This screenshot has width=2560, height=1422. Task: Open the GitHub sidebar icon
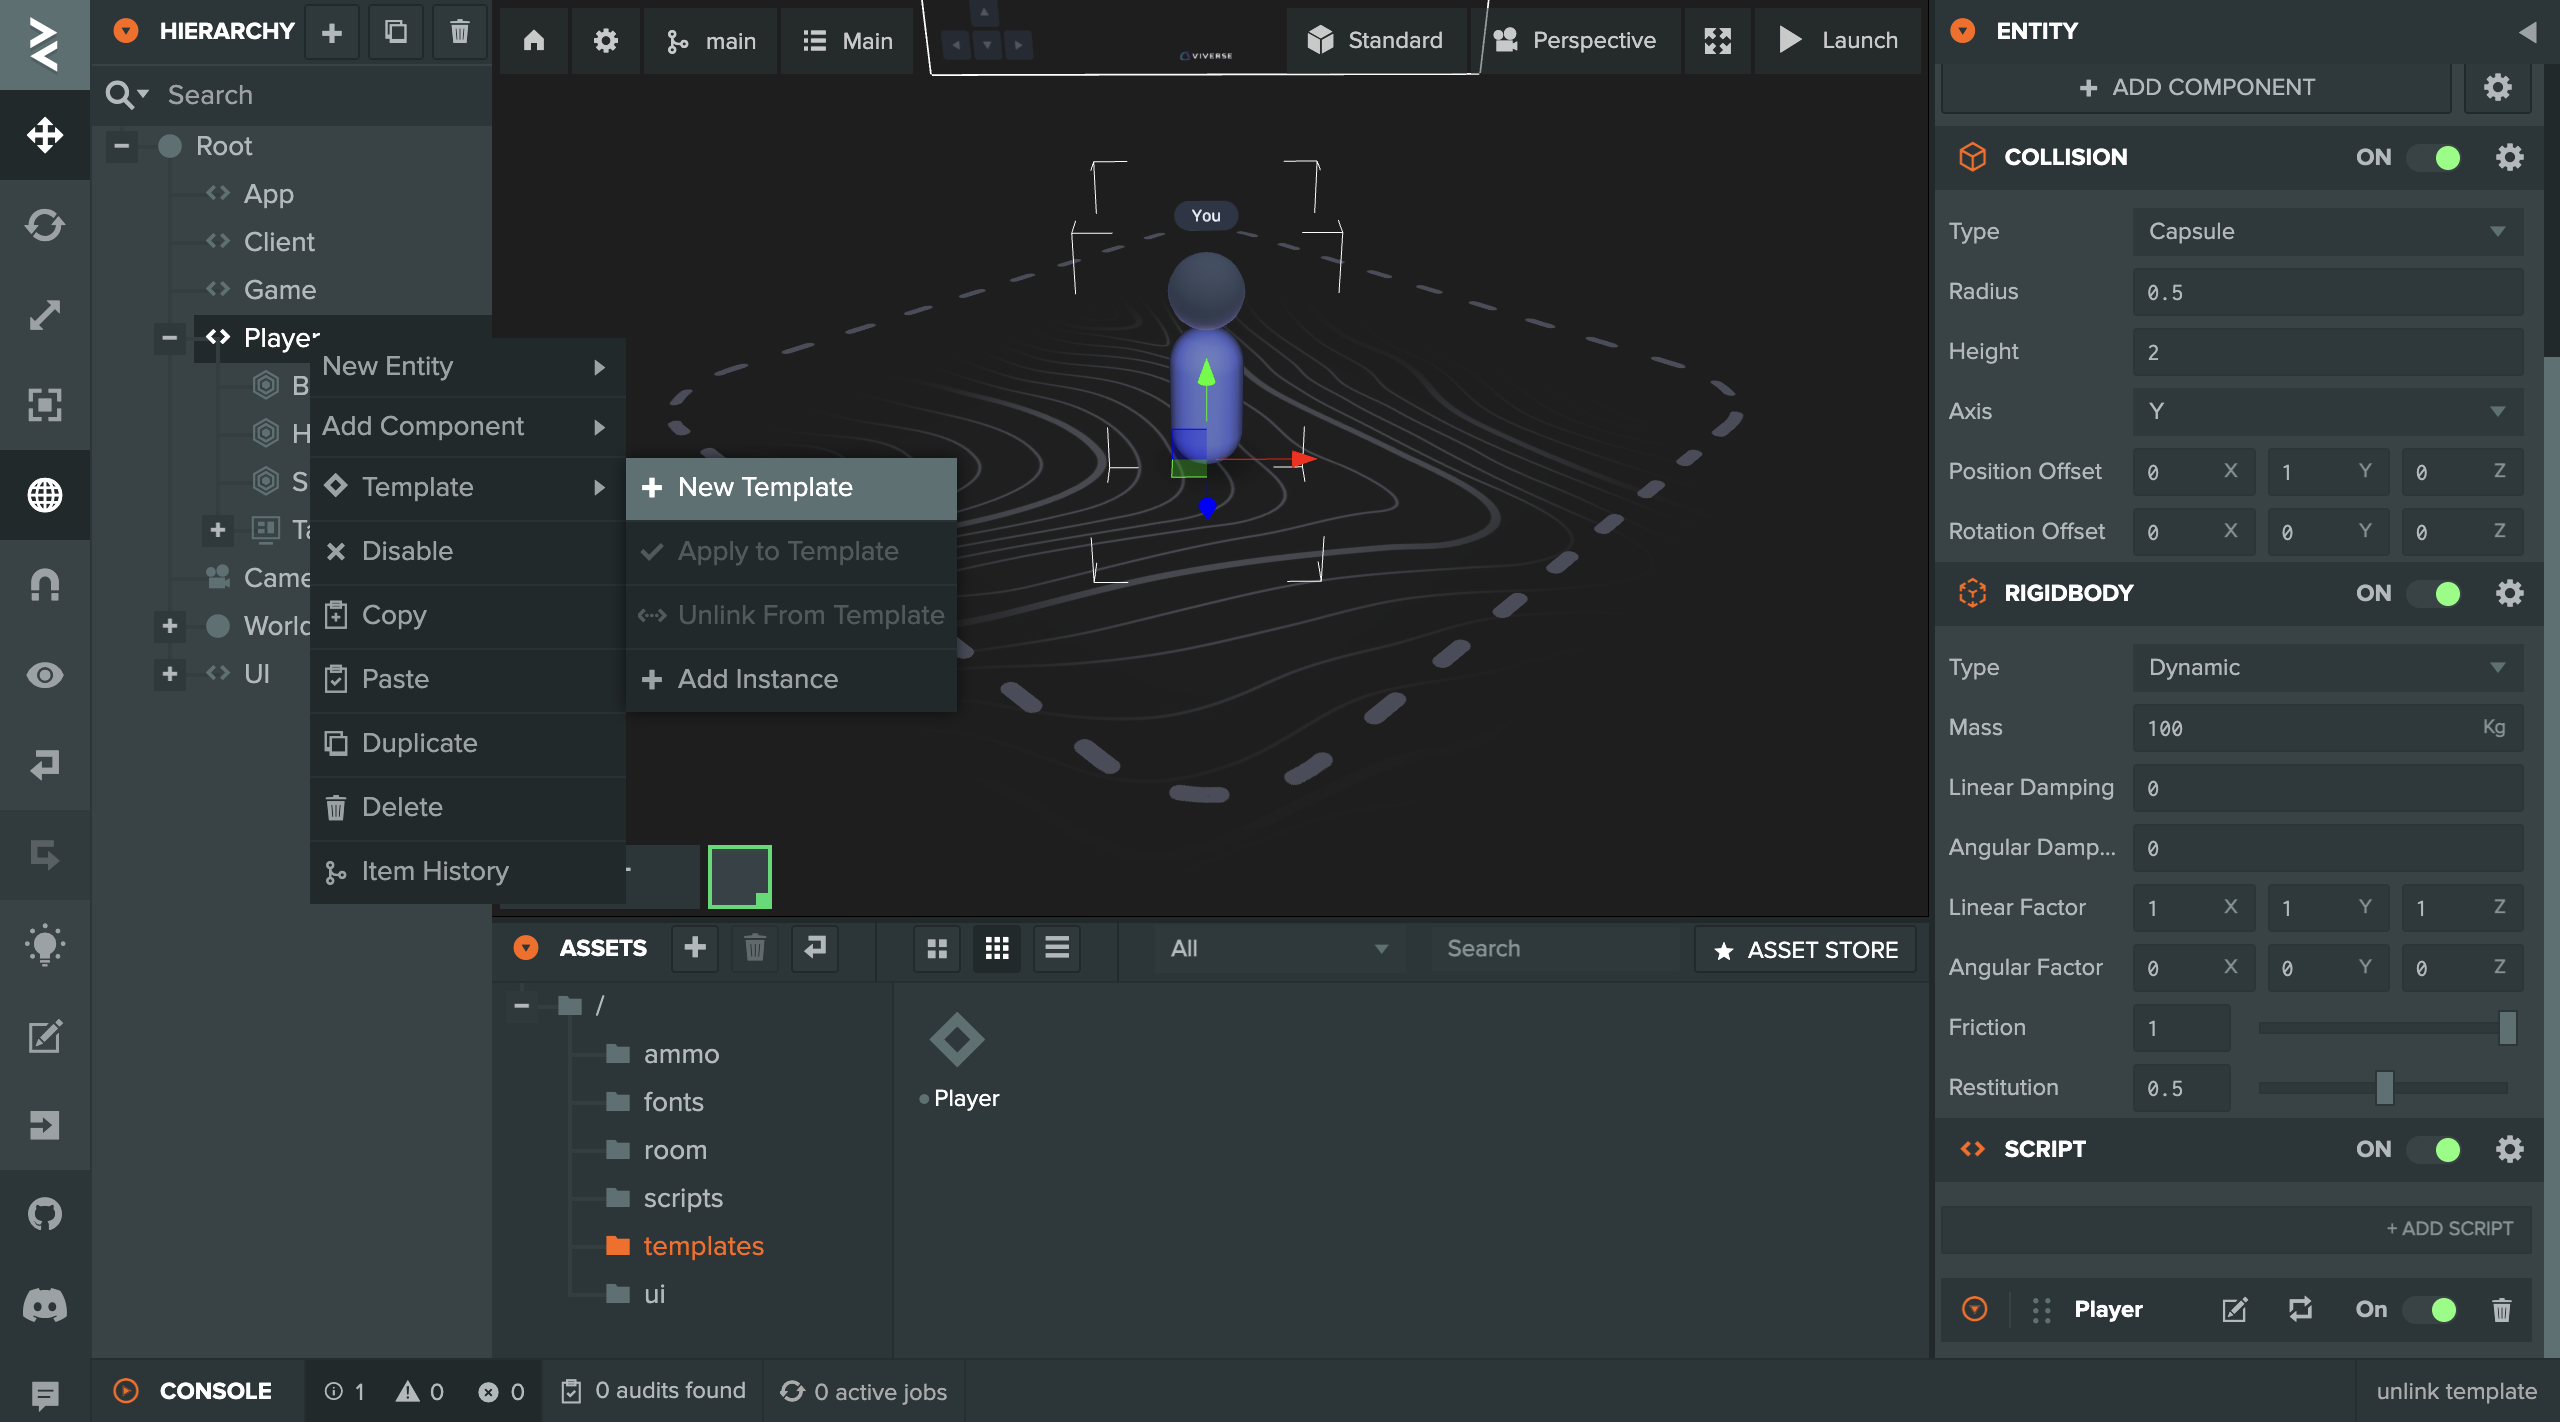pos(45,1215)
